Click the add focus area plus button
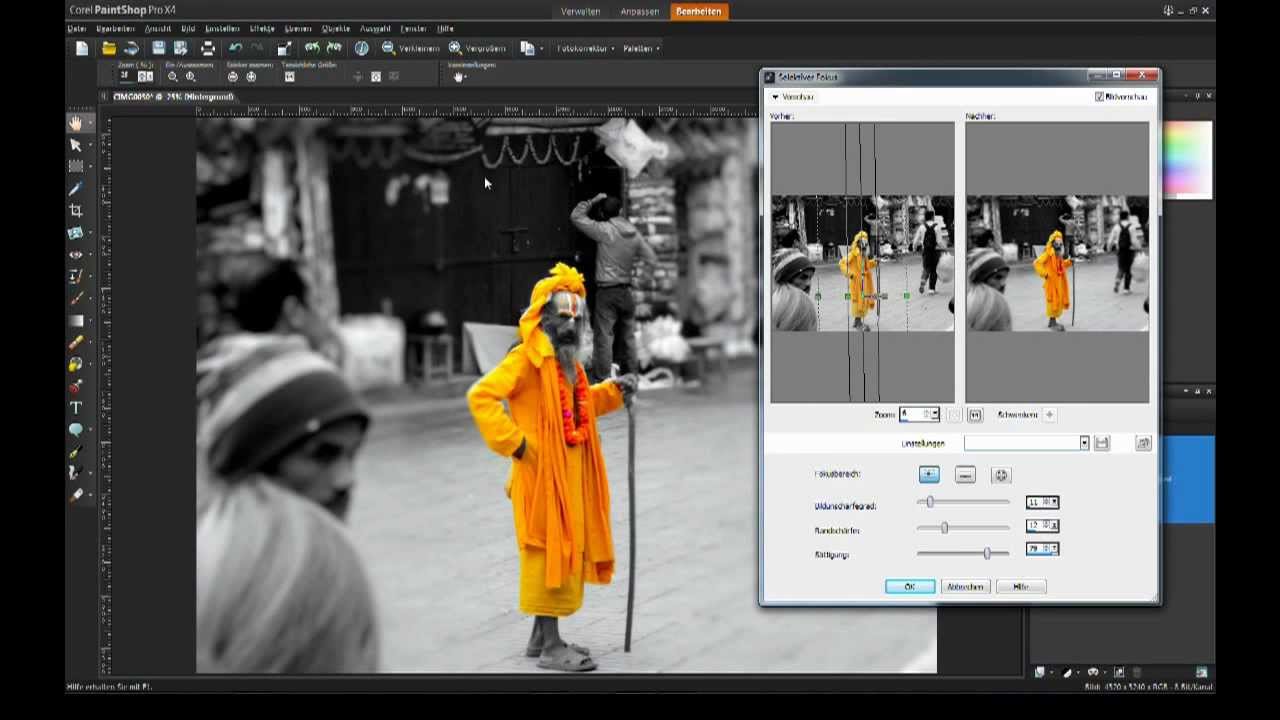Image resolution: width=1280 pixels, height=720 pixels. [x=929, y=475]
